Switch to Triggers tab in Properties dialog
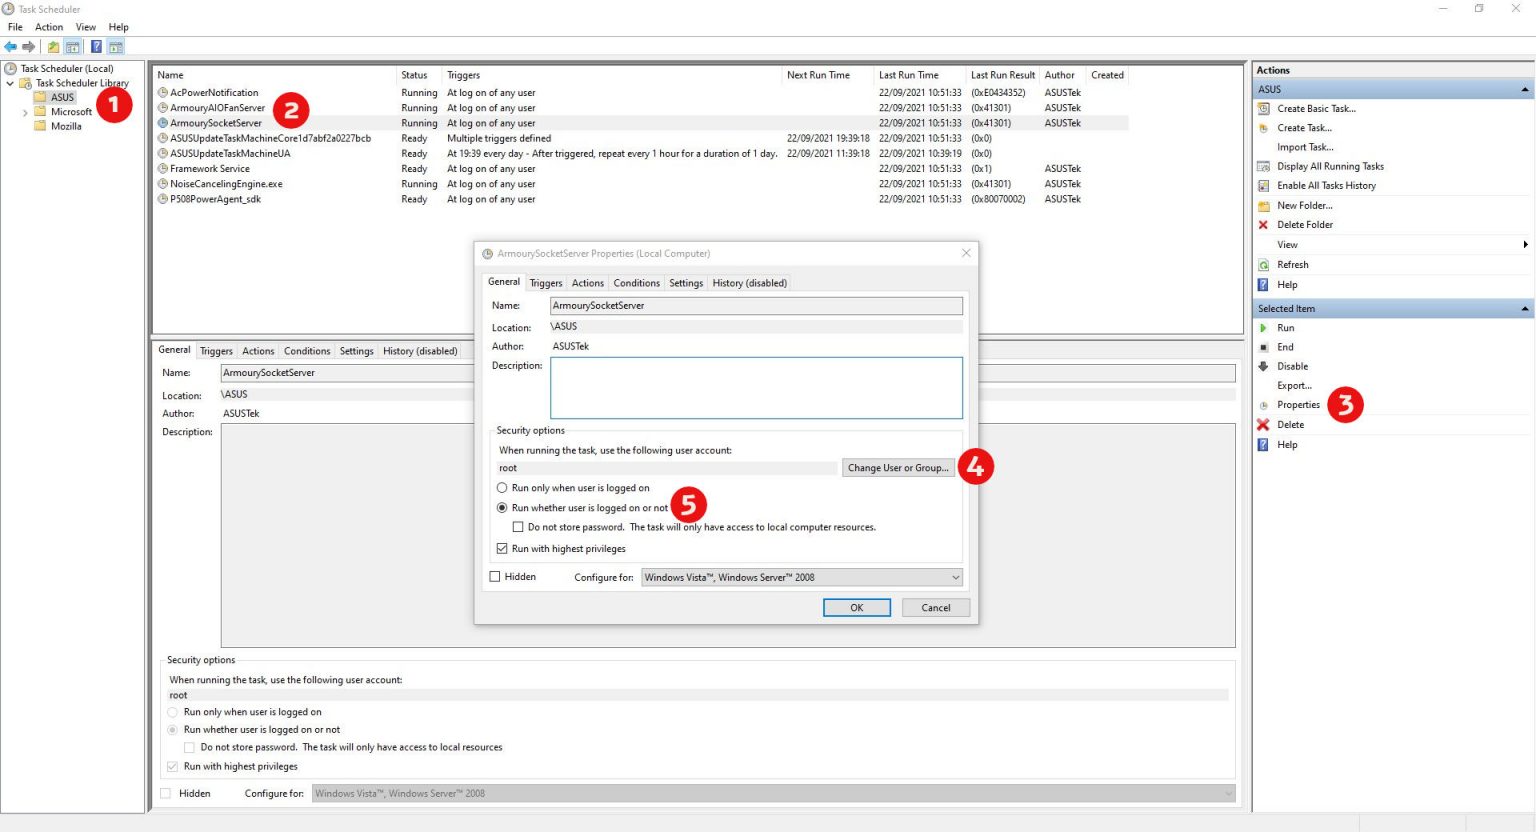 pos(546,283)
